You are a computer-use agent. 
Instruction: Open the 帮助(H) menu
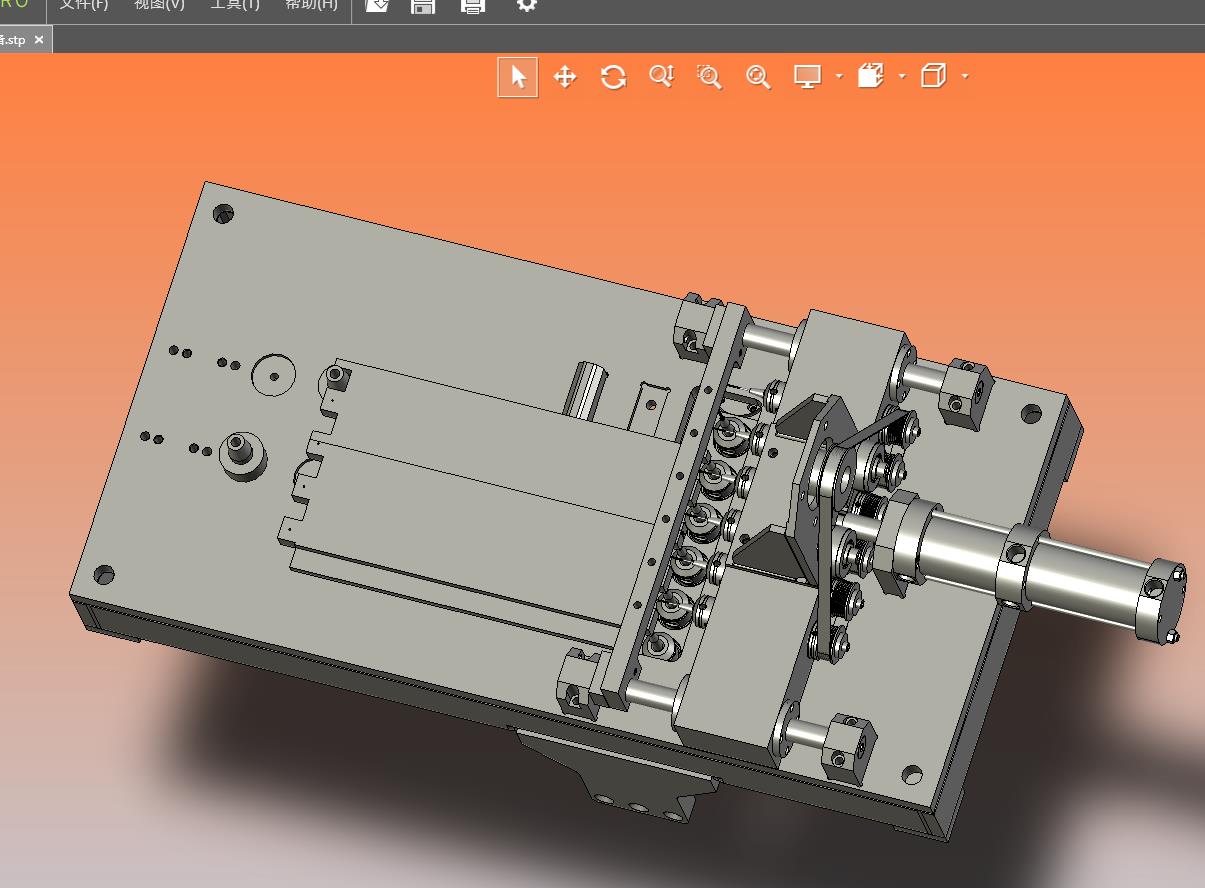tap(311, 5)
